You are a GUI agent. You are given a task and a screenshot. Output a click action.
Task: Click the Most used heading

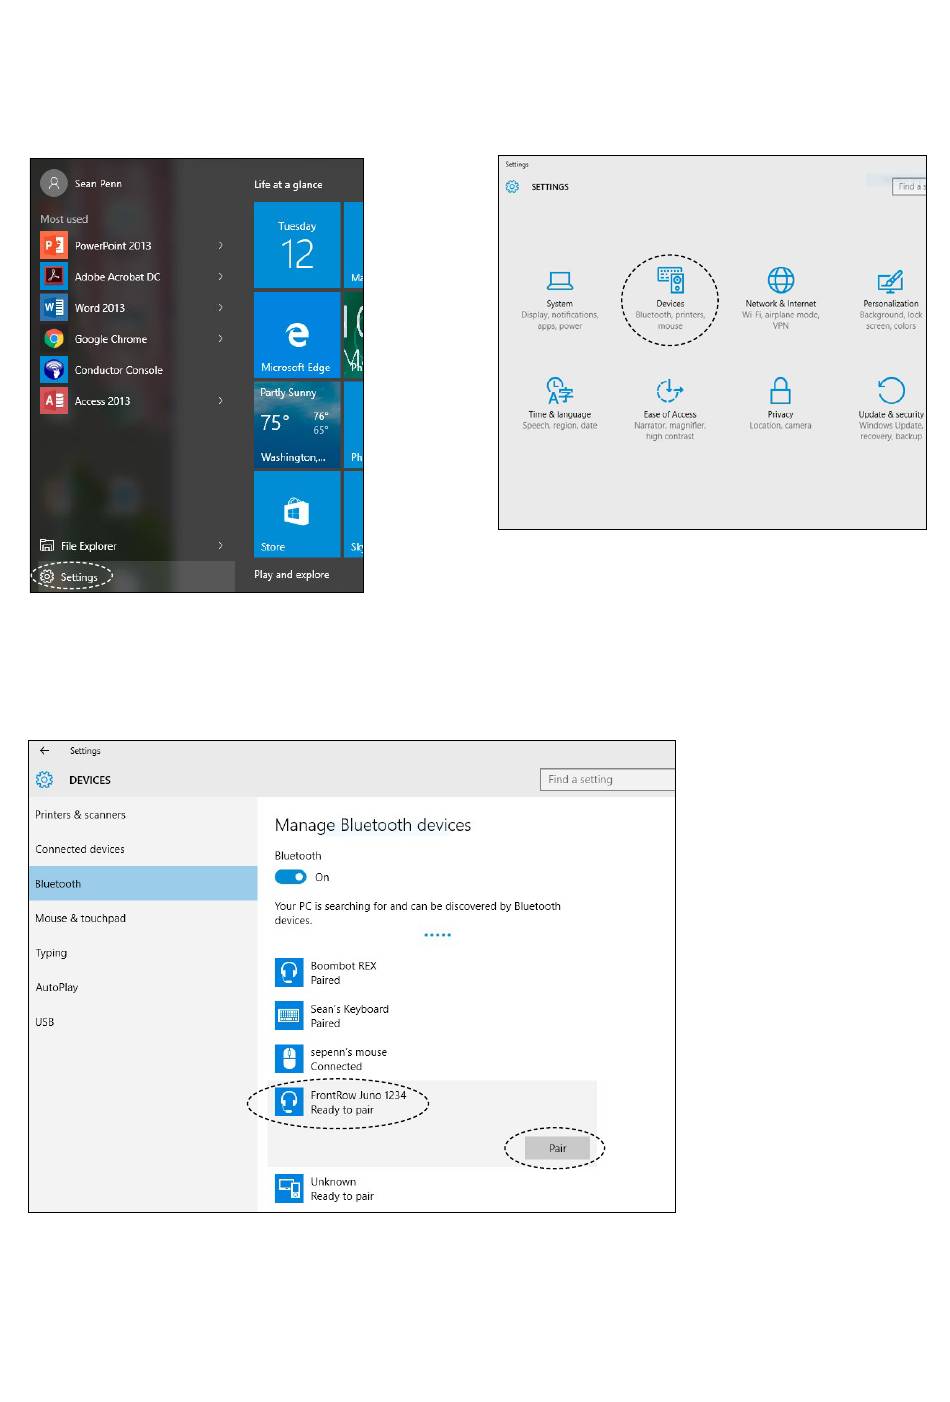[x=64, y=219]
